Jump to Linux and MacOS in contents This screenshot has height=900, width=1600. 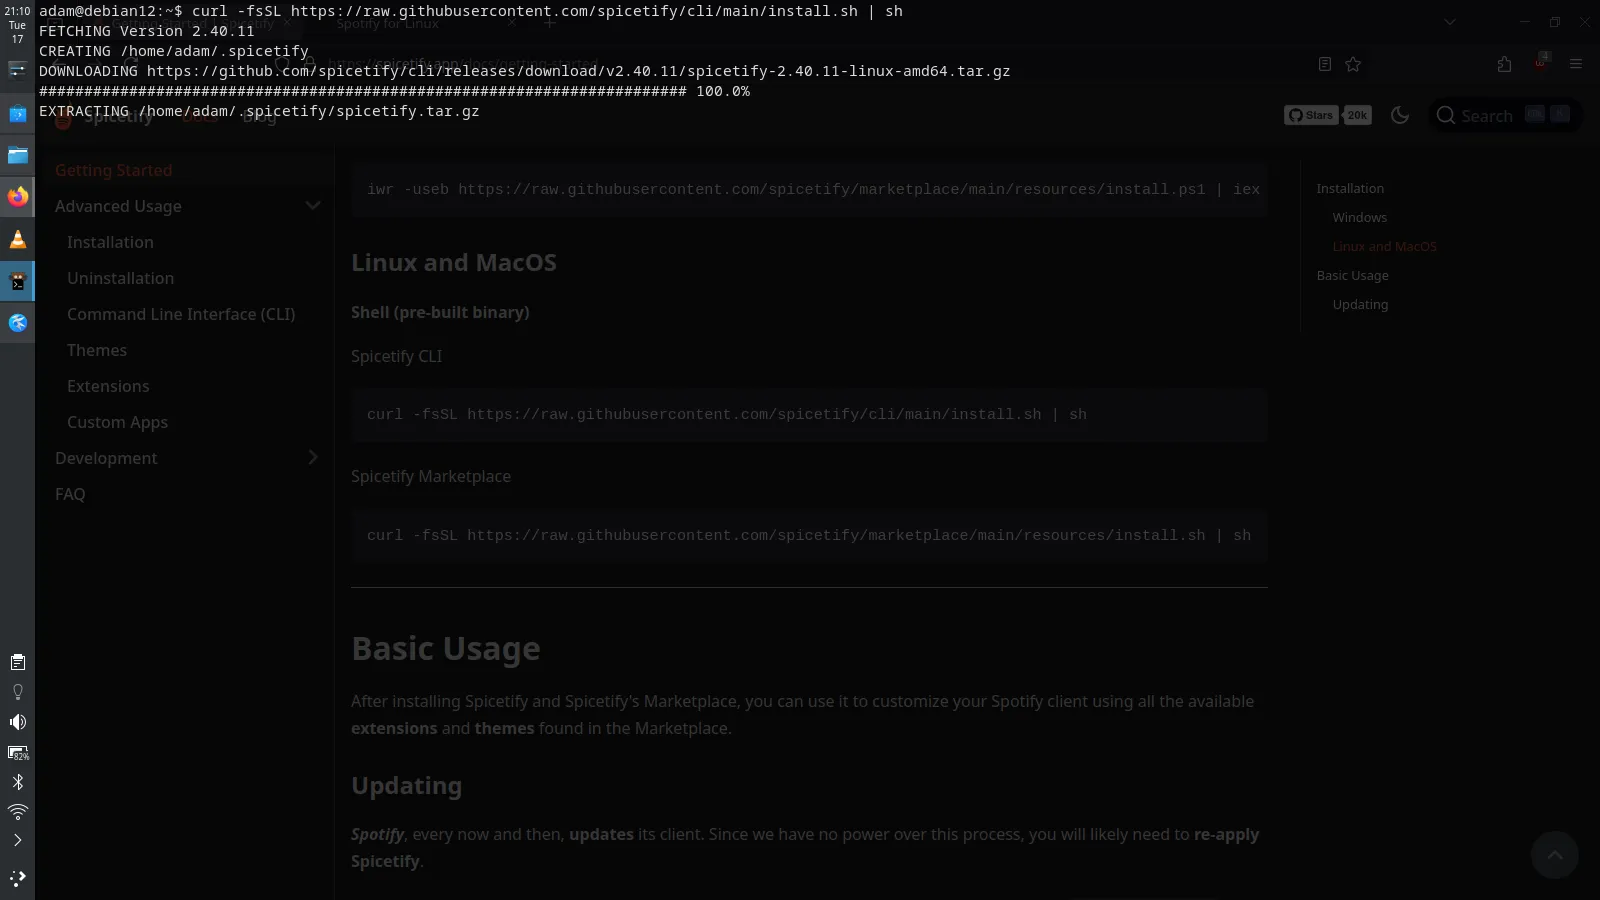pos(1384,246)
